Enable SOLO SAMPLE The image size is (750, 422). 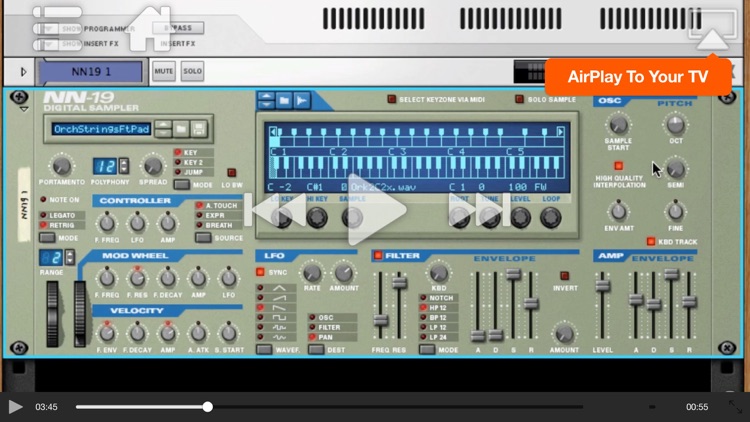coord(519,99)
